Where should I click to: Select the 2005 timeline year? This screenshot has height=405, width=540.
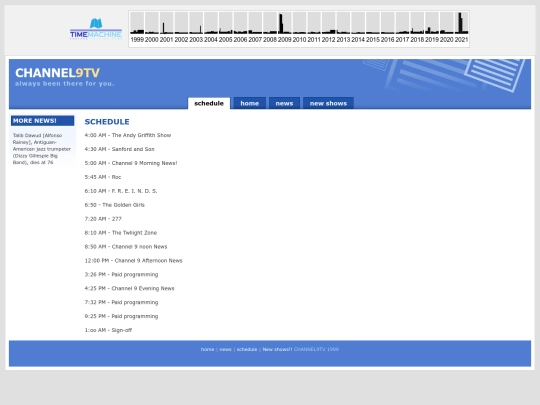(x=226, y=28)
